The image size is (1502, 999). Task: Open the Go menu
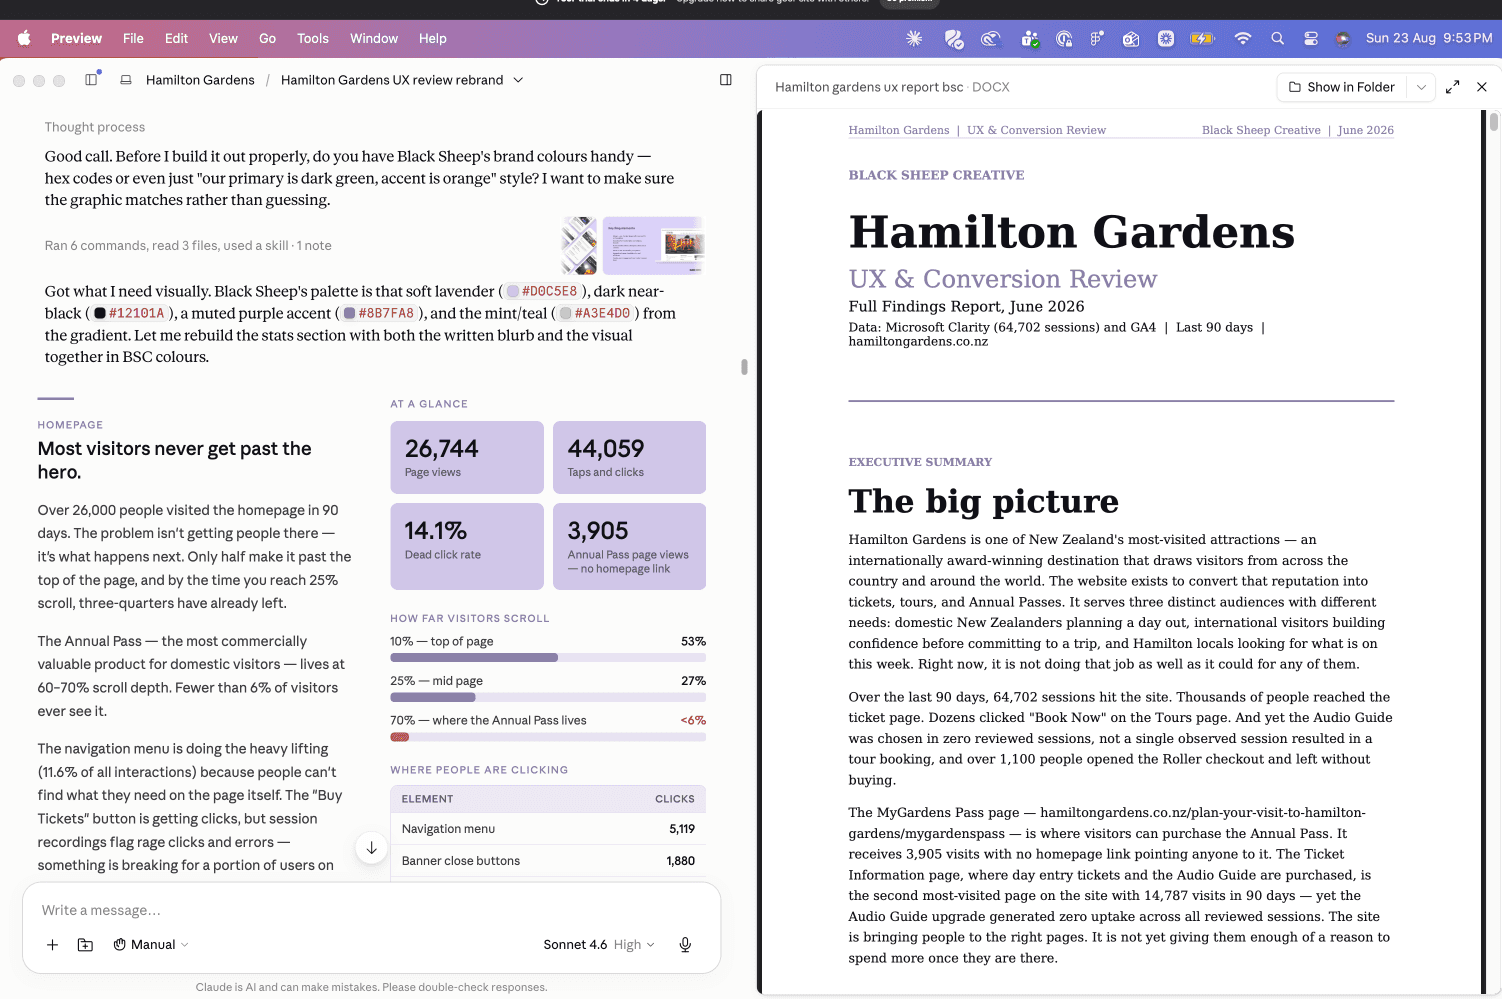coord(267,38)
